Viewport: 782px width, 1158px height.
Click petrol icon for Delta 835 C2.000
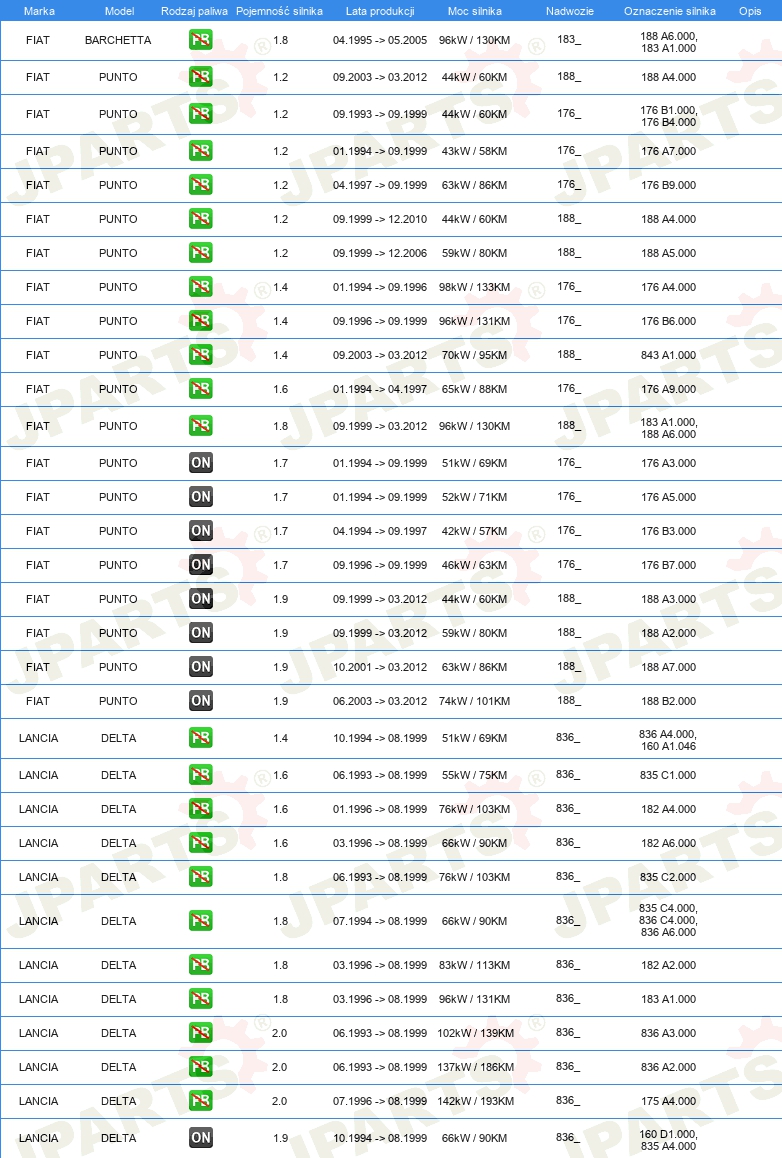pyautogui.click(x=200, y=877)
